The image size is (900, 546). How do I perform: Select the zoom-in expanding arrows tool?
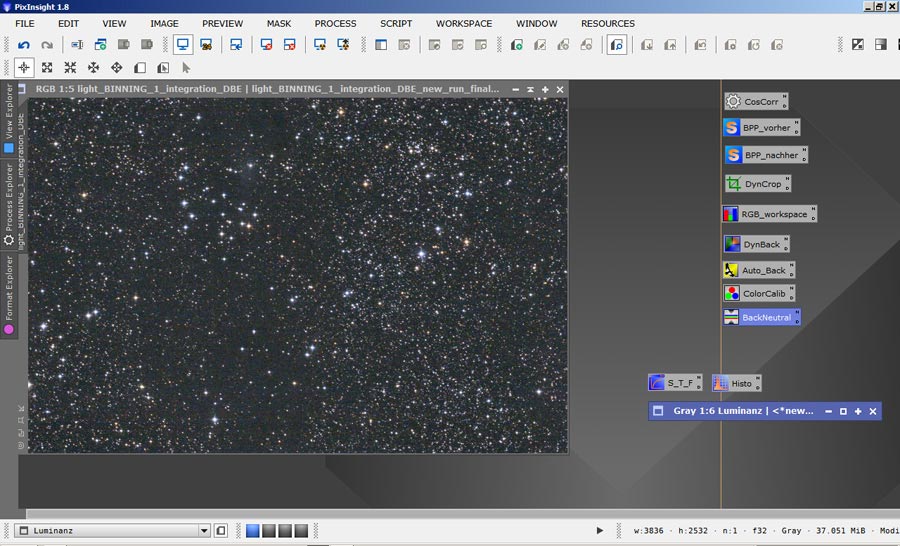click(x=47, y=68)
